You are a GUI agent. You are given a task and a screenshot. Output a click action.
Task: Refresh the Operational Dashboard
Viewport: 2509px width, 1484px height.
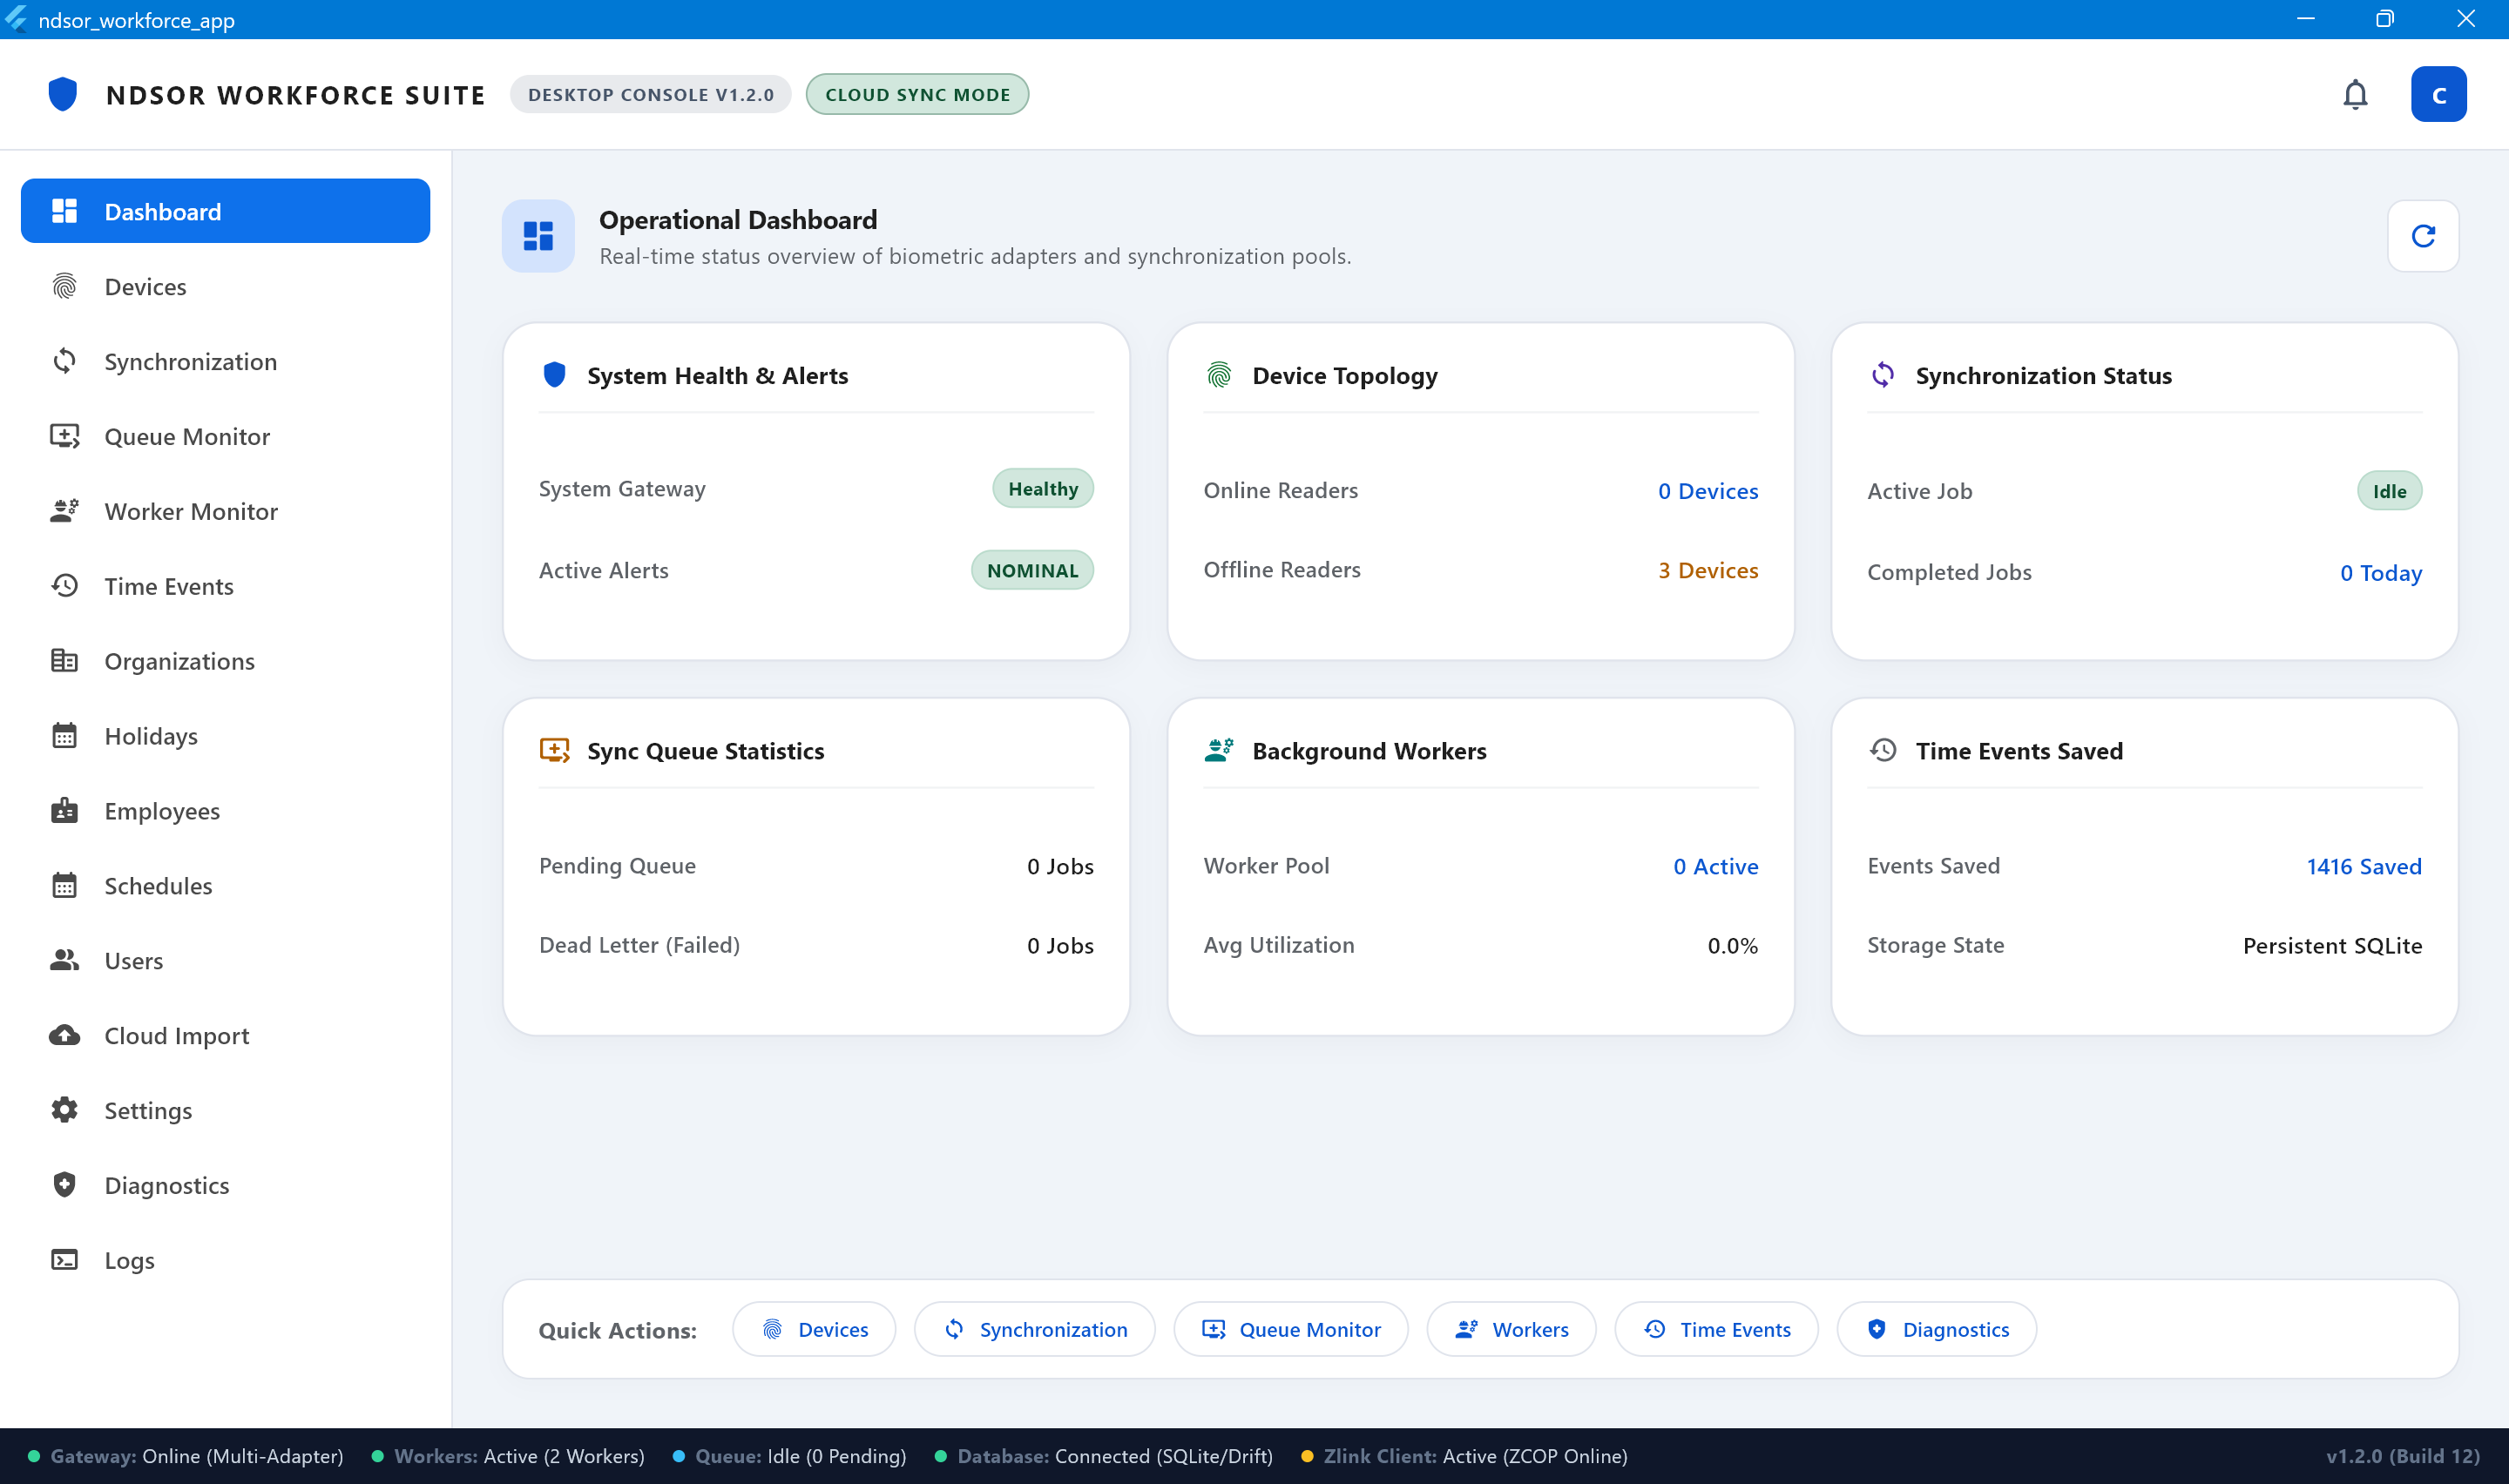point(2422,236)
